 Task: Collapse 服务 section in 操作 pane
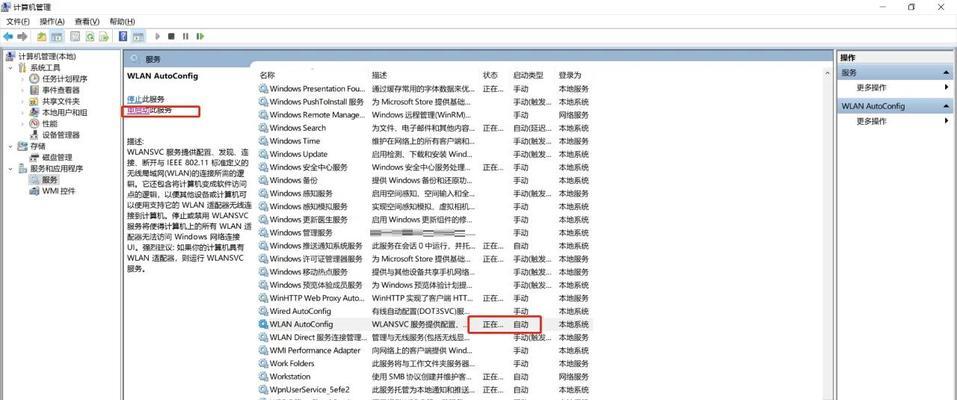coord(947,73)
